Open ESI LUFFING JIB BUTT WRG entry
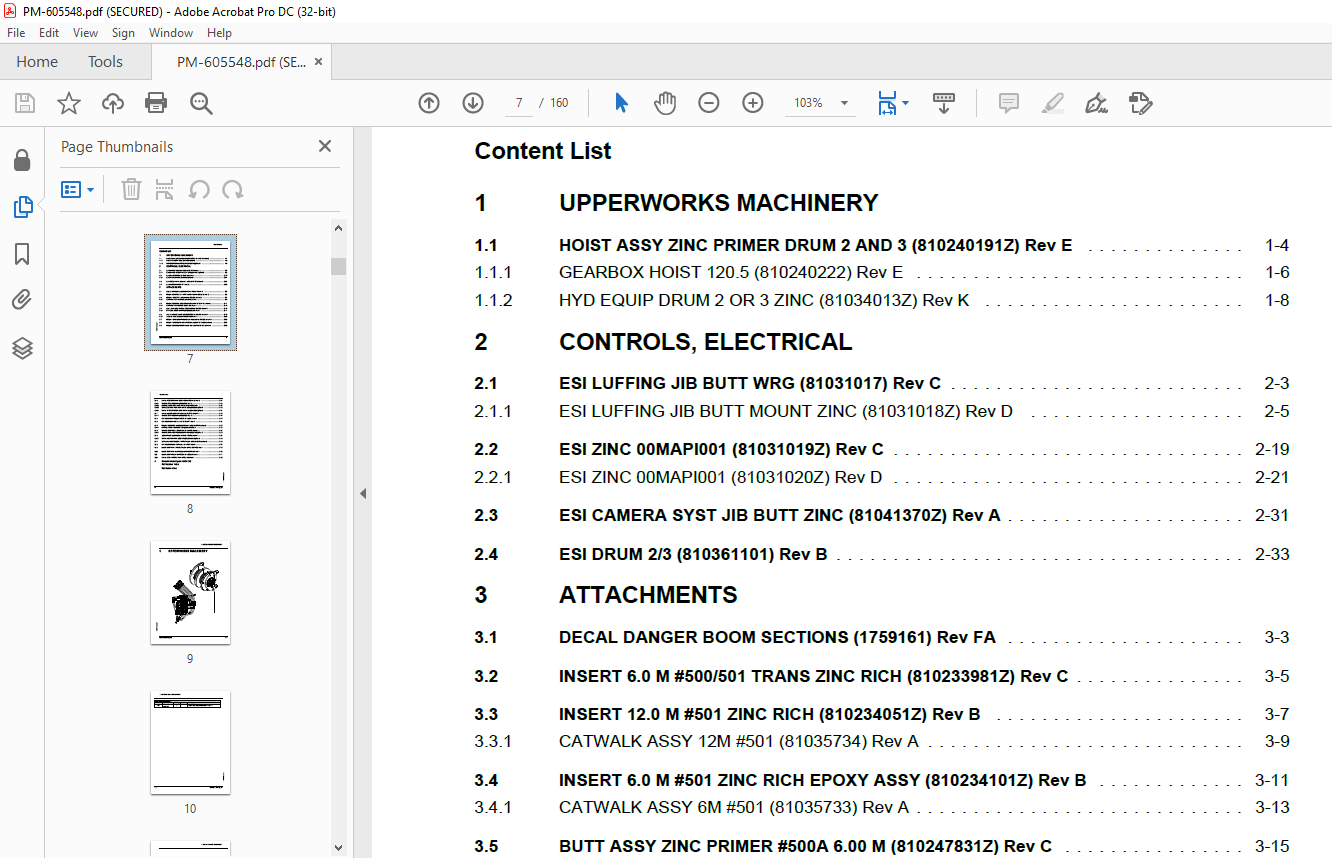 (750, 383)
